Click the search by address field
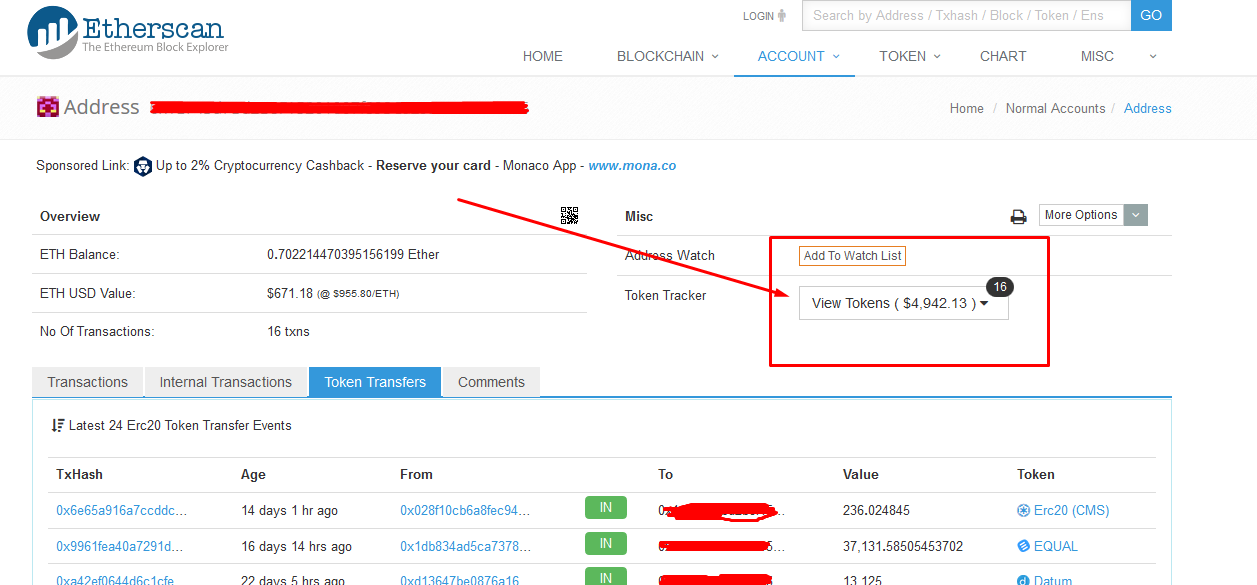The height and width of the screenshot is (585, 1257). (x=966, y=15)
